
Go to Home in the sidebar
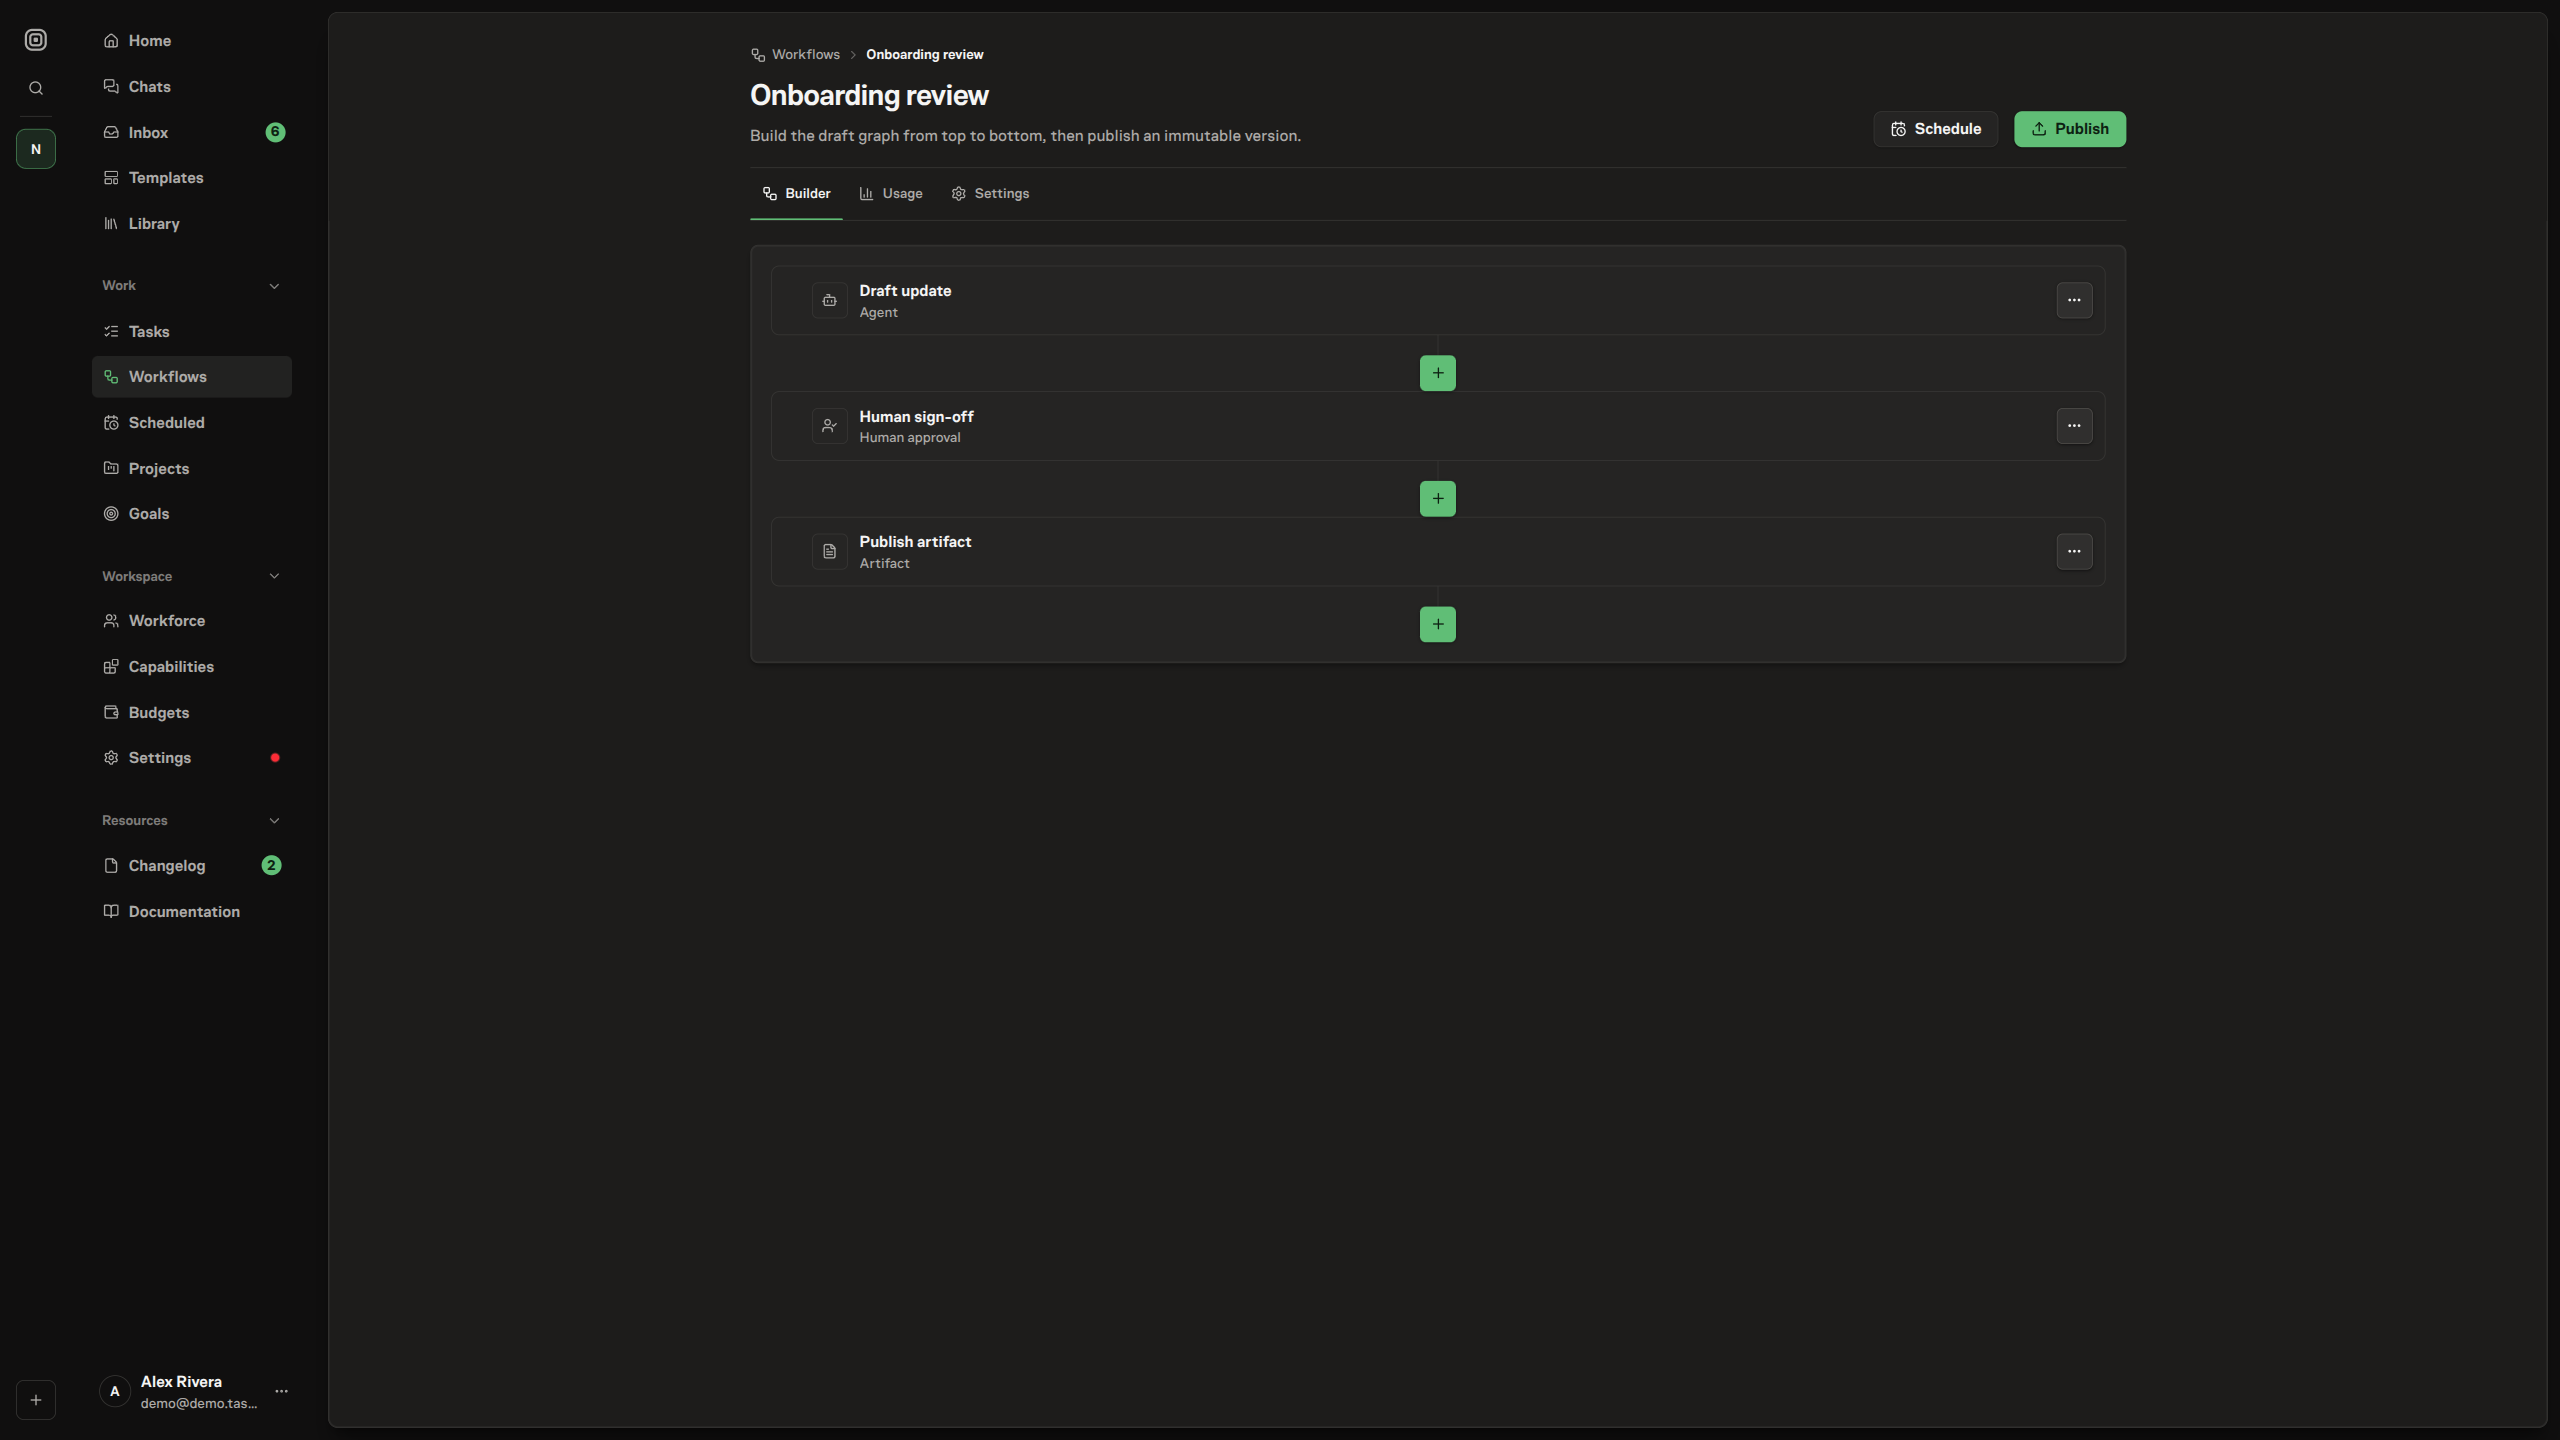click(192, 41)
